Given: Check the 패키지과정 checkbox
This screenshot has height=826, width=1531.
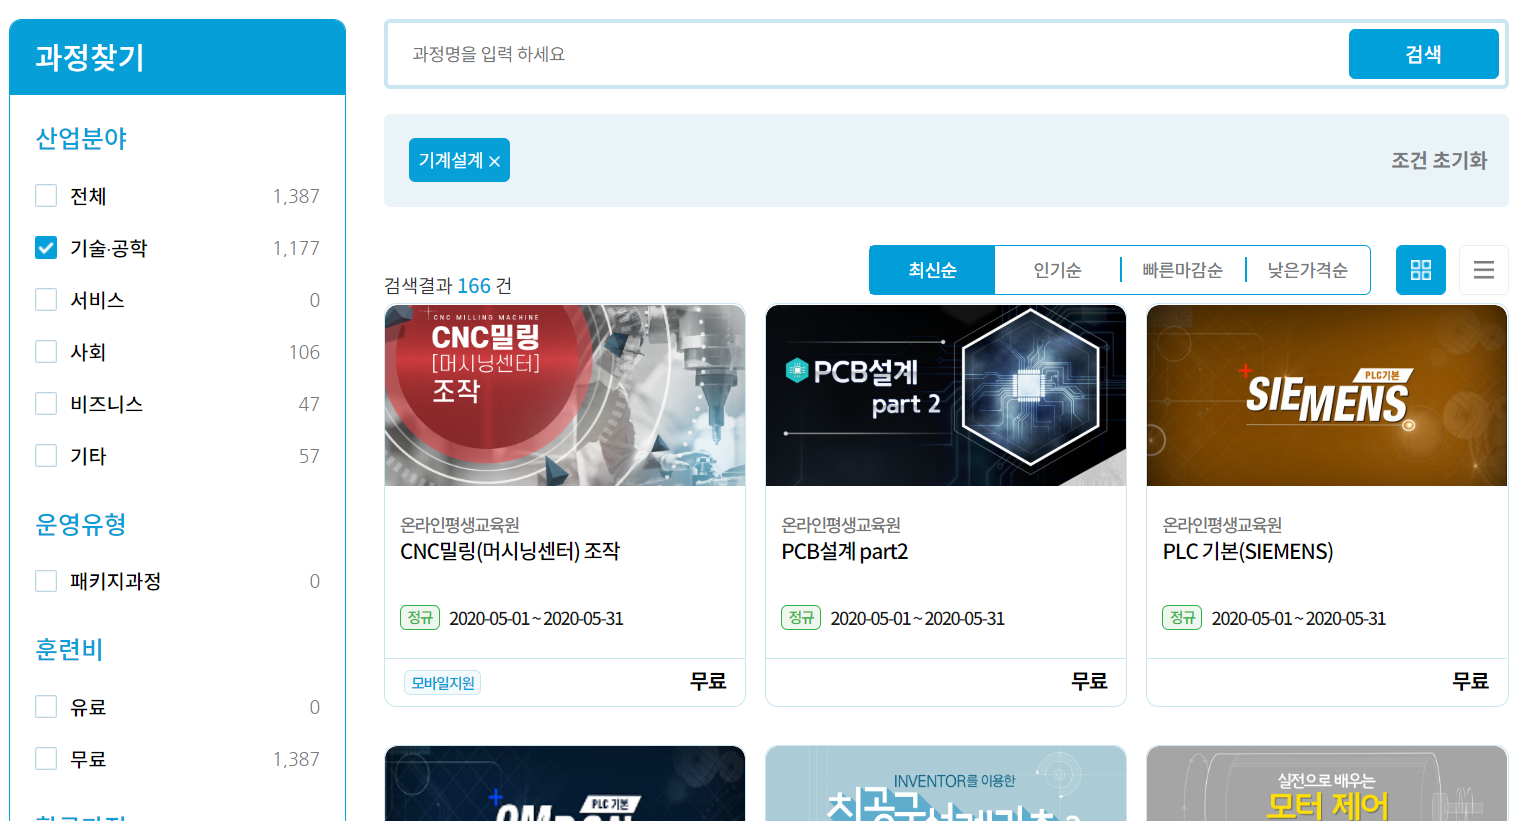Looking at the screenshot, I should [46, 581].
